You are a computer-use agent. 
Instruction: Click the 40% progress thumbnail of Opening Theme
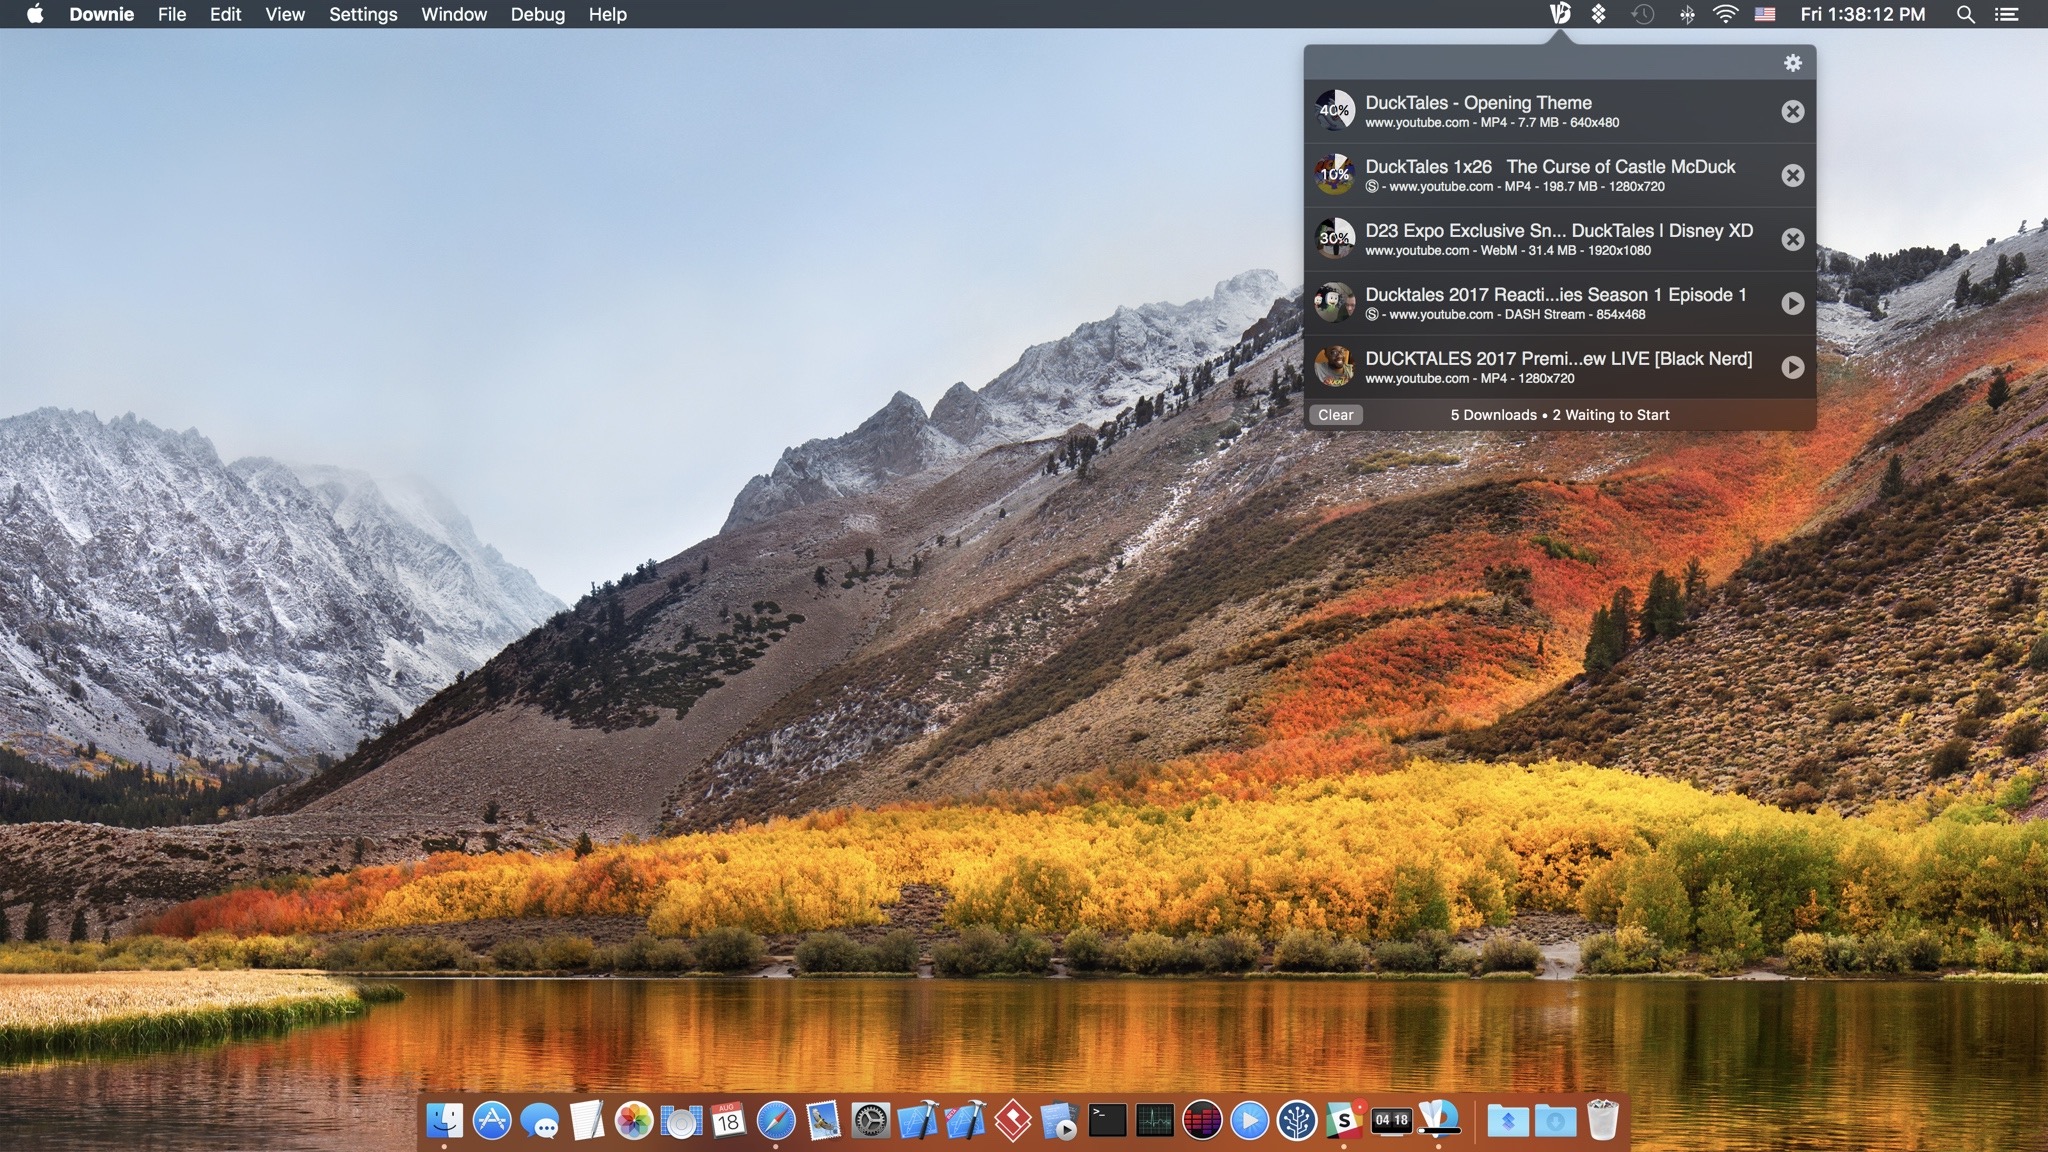(1334, 111)
